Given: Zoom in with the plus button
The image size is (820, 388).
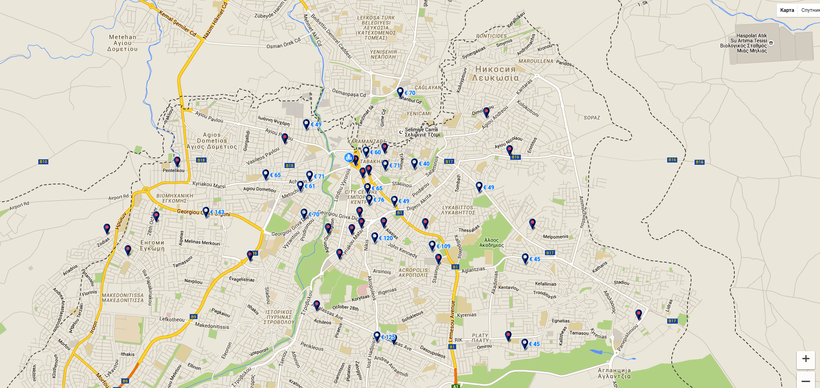Looking at the screenshot, I should [805, 359].
